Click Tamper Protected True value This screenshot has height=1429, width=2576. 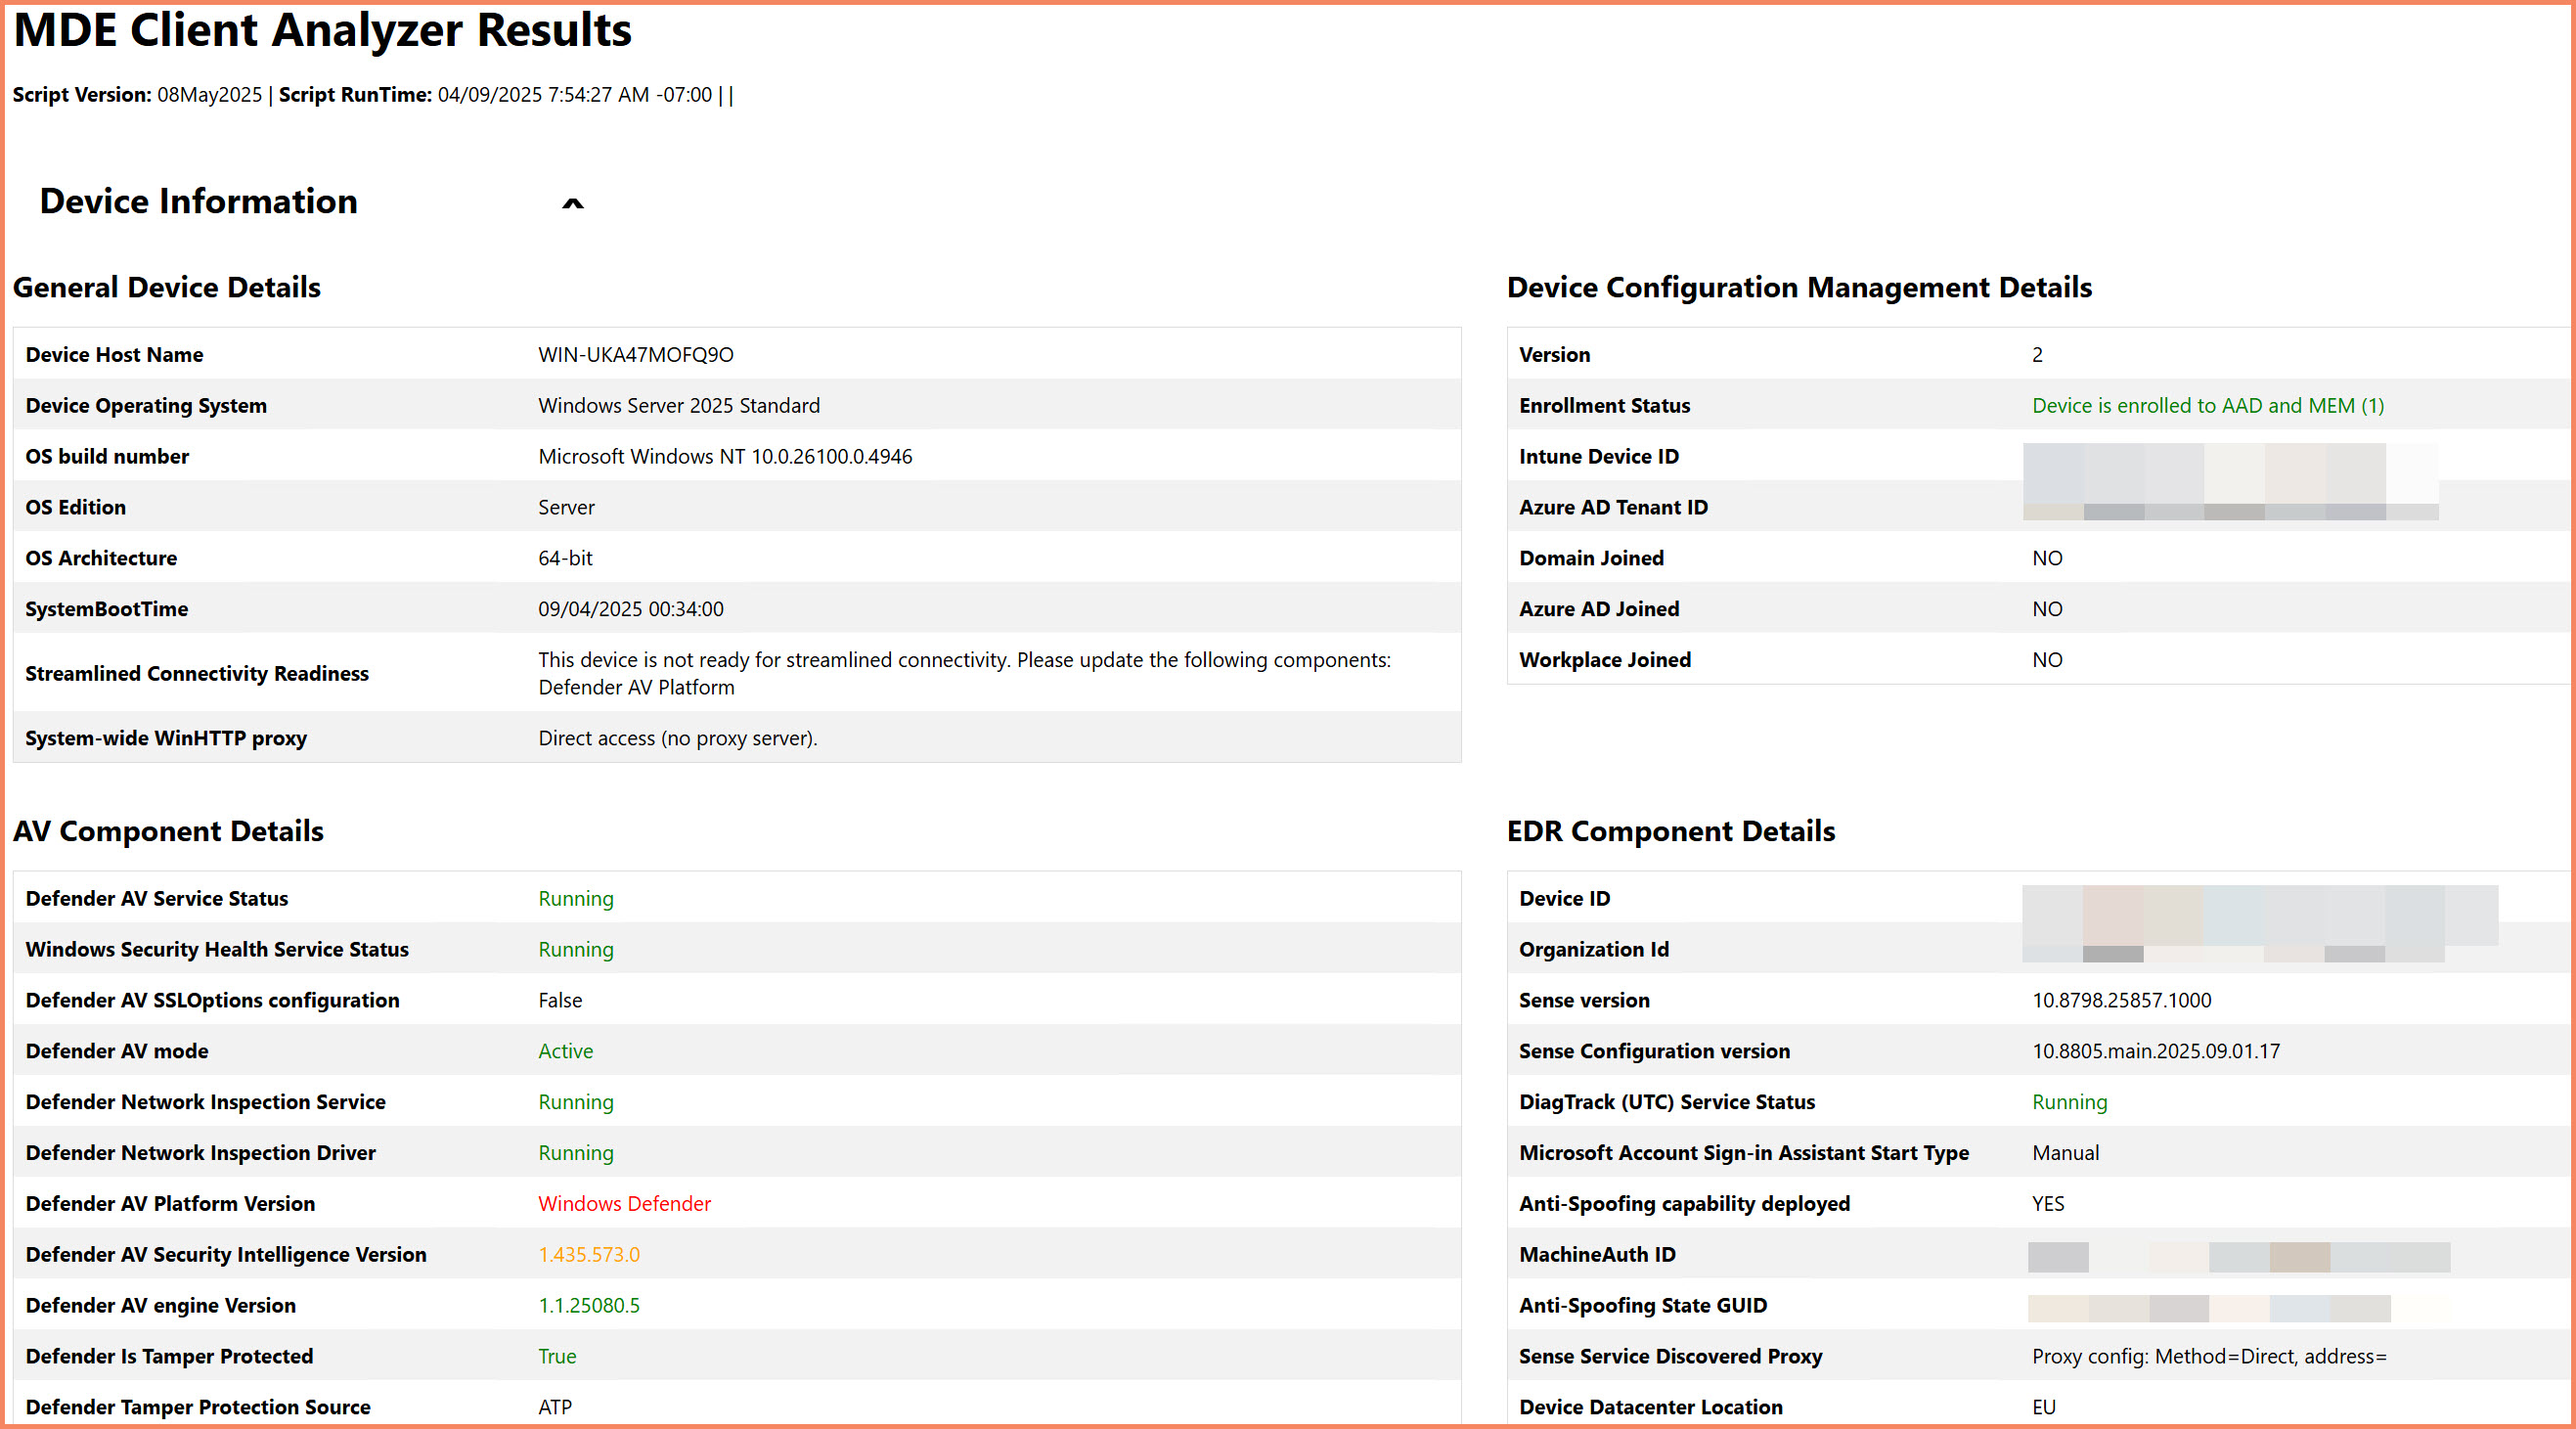(x=557, y=1357)
